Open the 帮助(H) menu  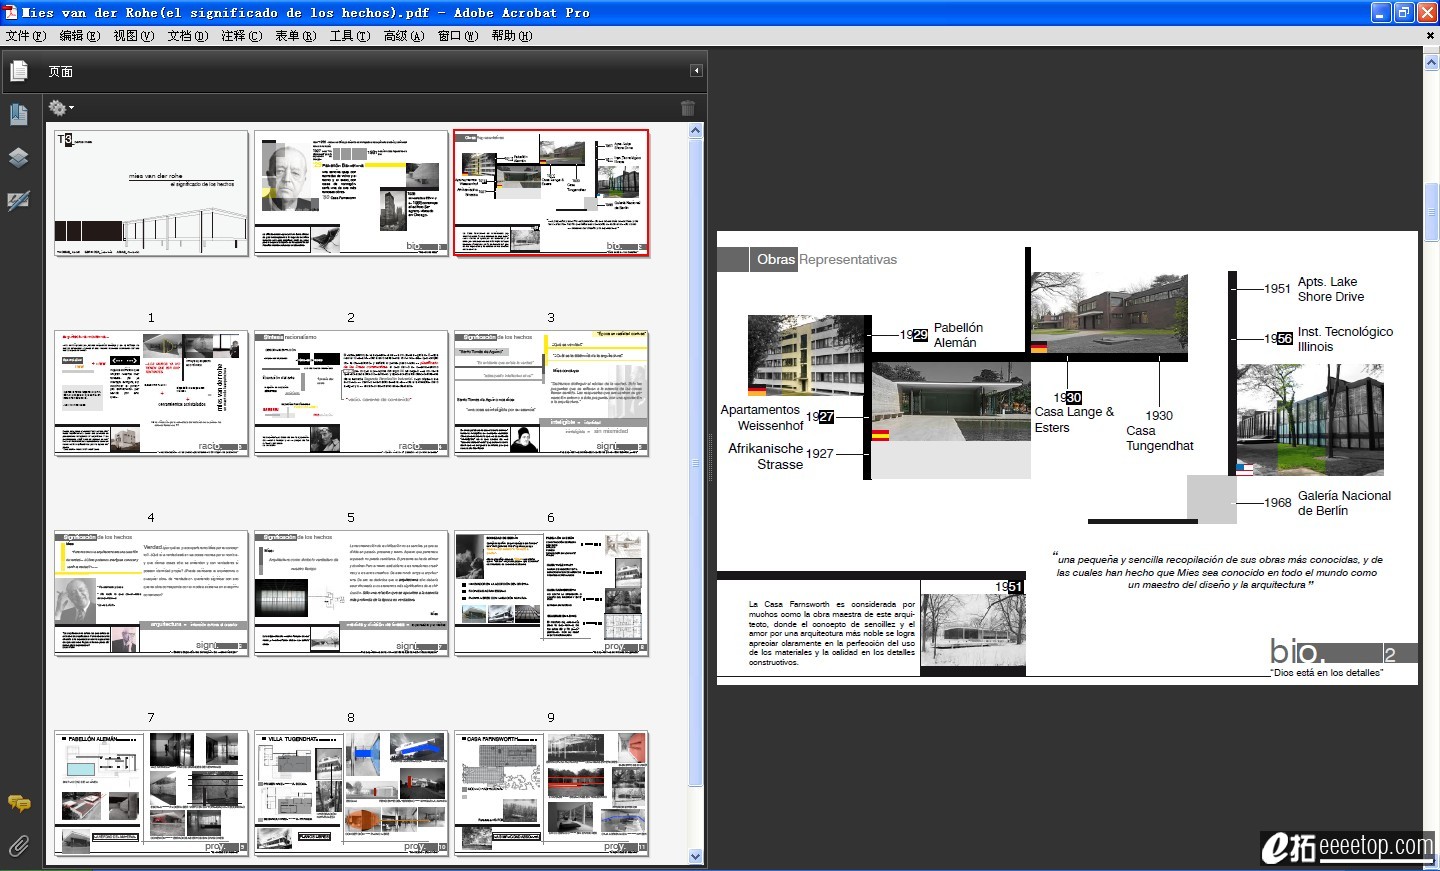click(512, 35)
